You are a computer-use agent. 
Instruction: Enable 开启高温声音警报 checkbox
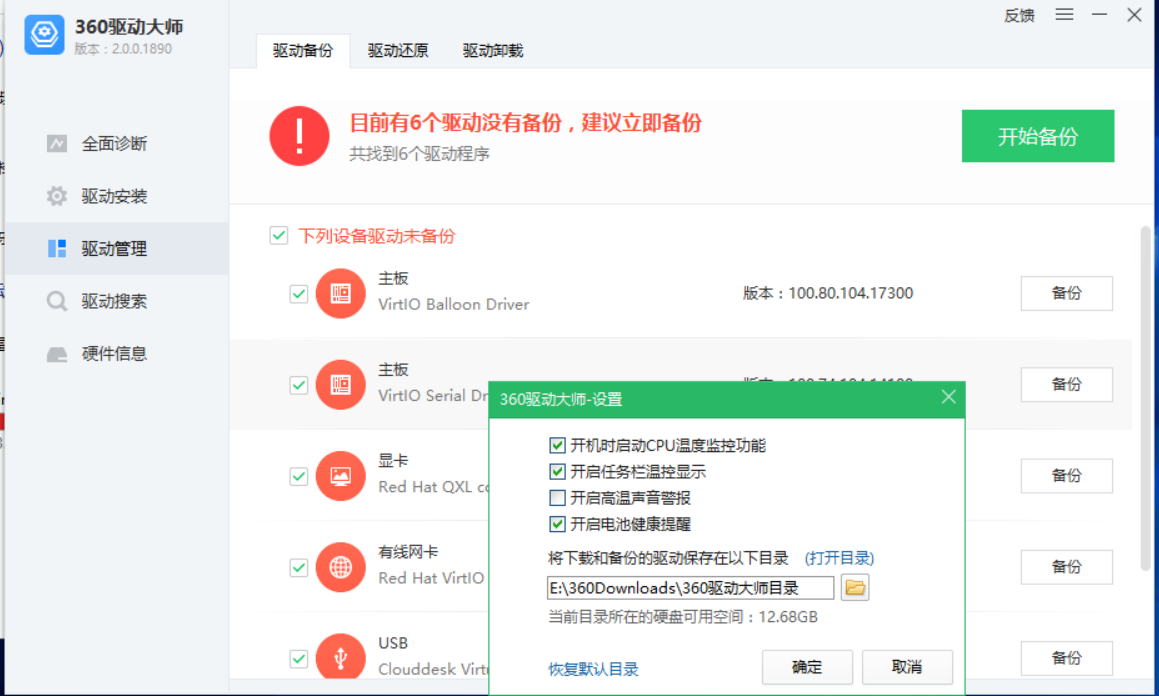557,498
